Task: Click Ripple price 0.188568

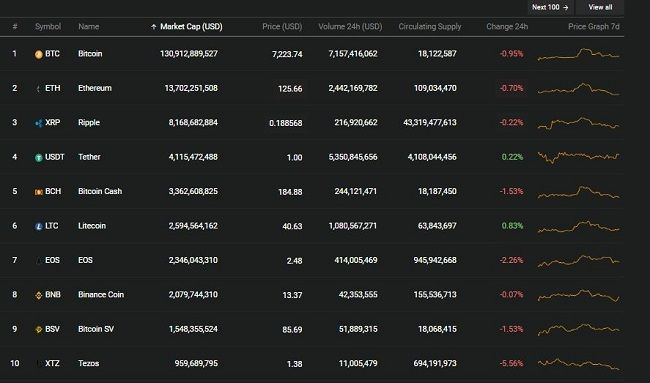Action: [x=286, y=123]
